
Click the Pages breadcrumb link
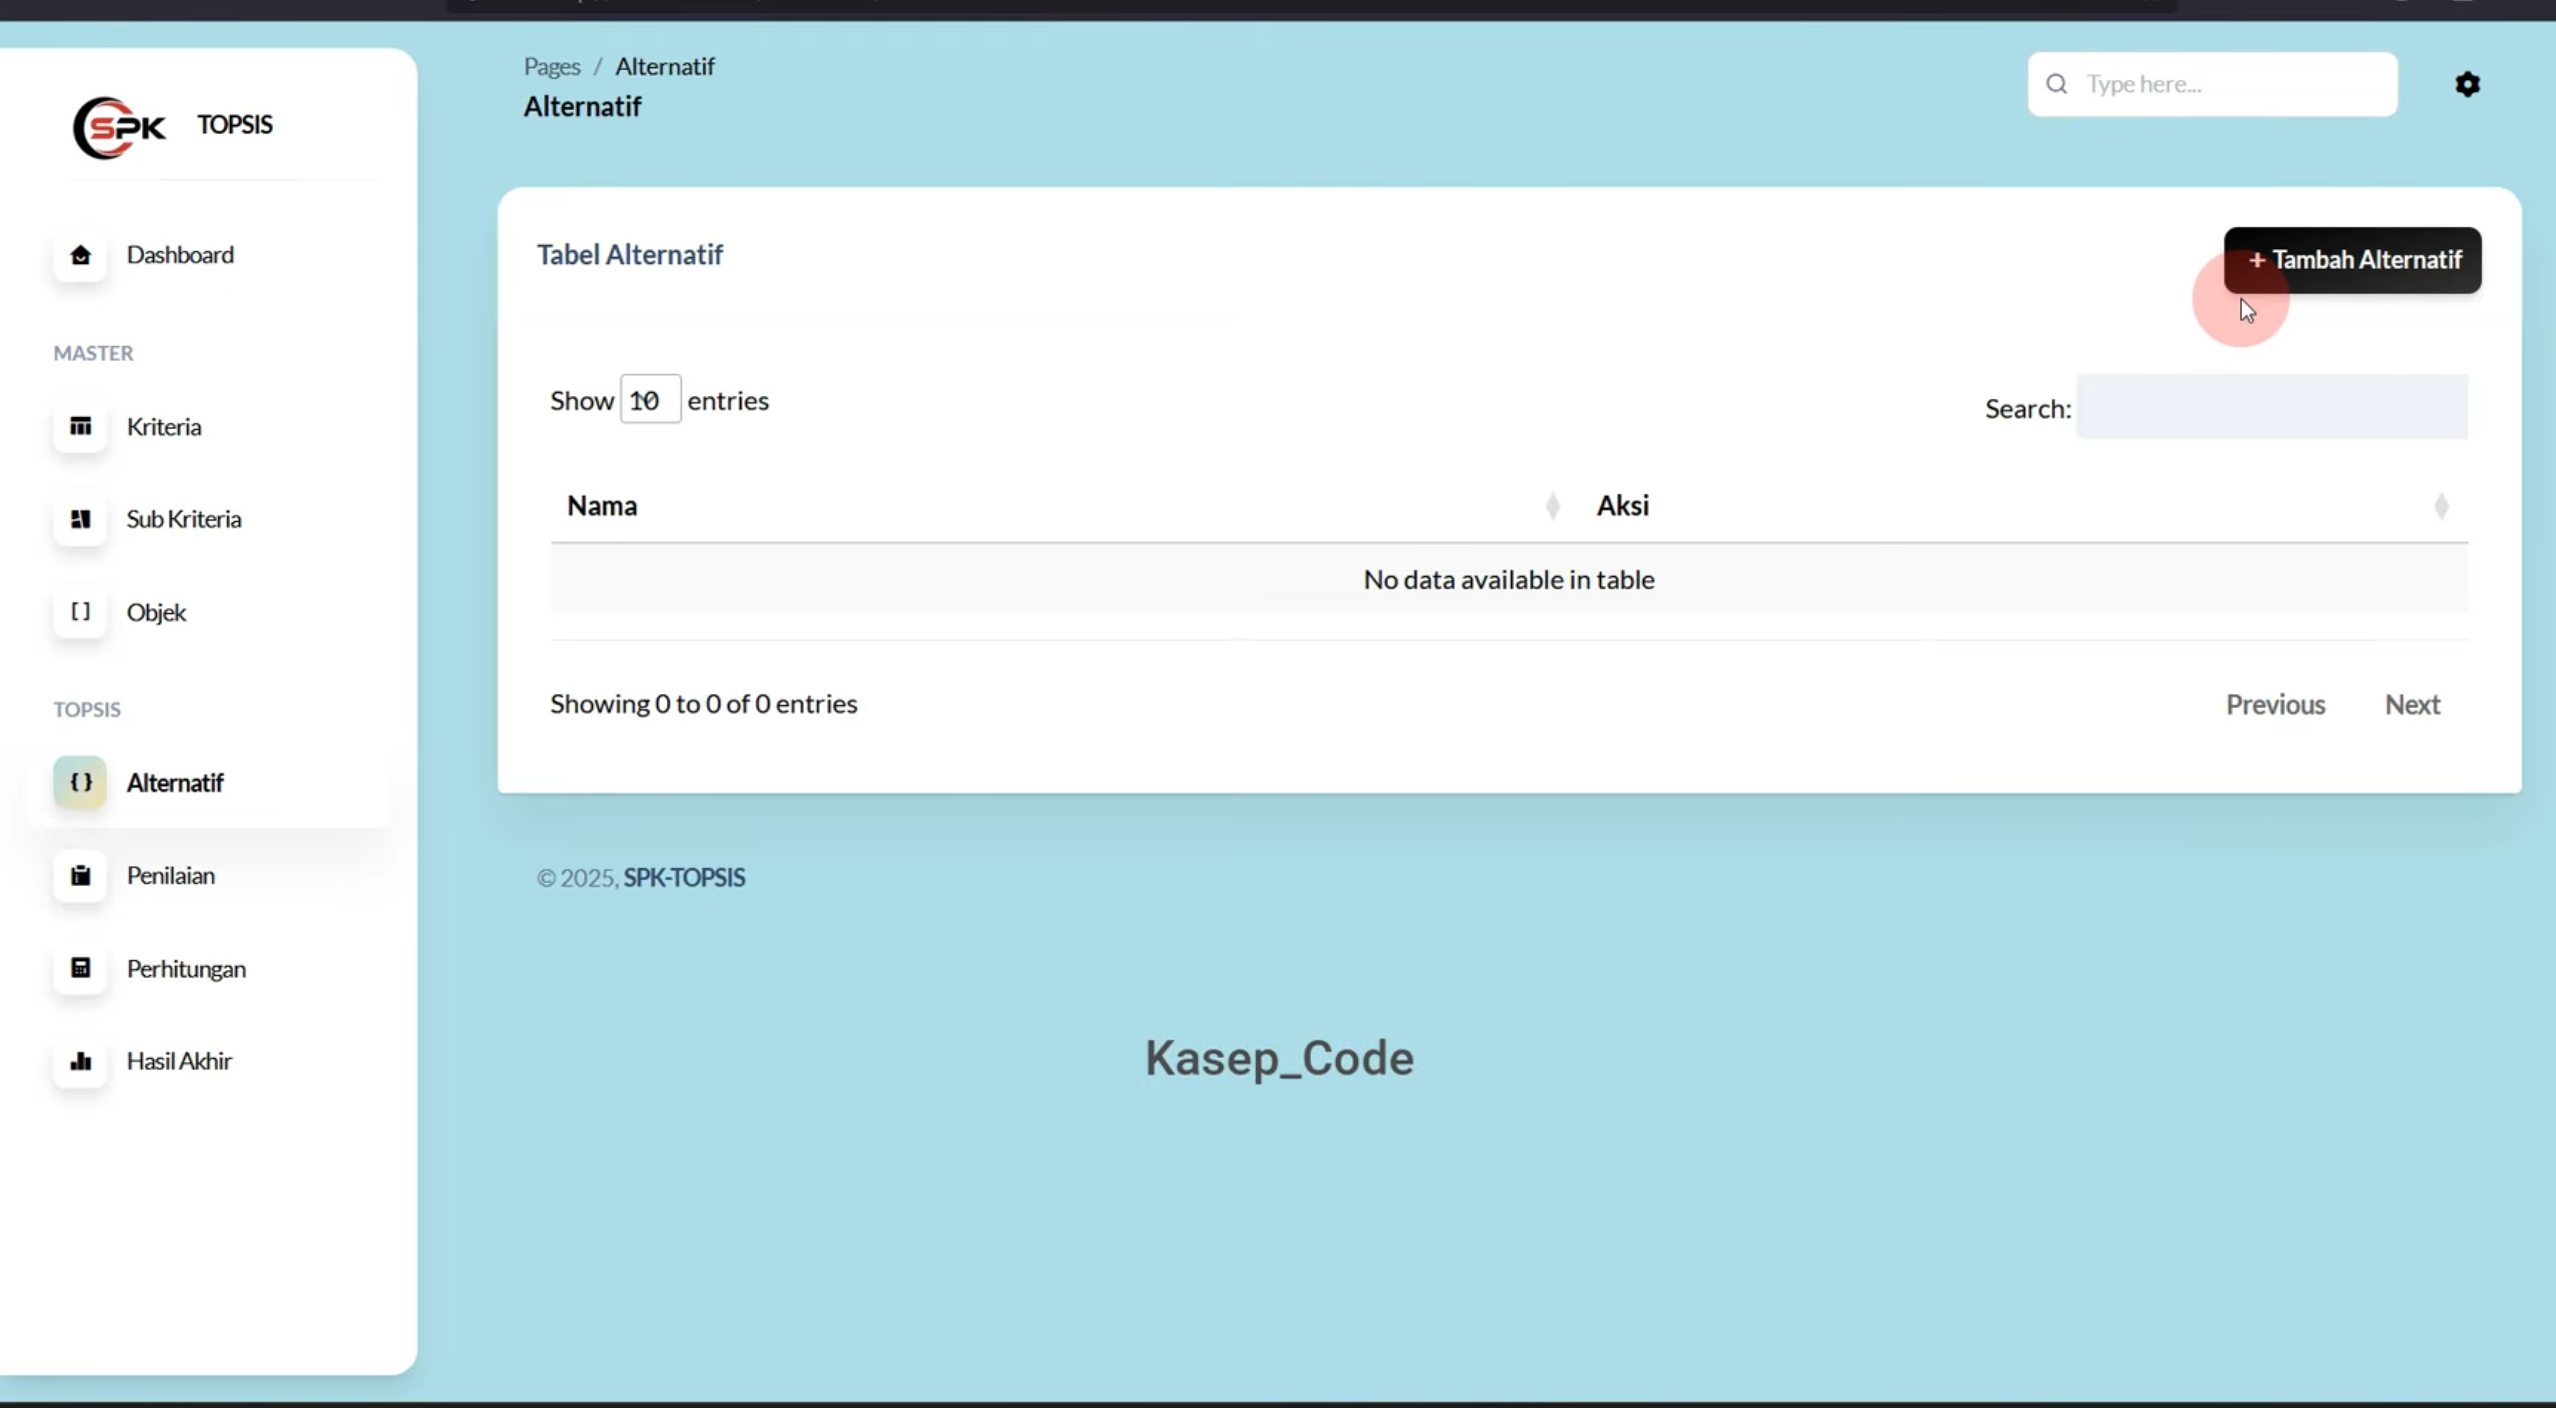[552, 67]
